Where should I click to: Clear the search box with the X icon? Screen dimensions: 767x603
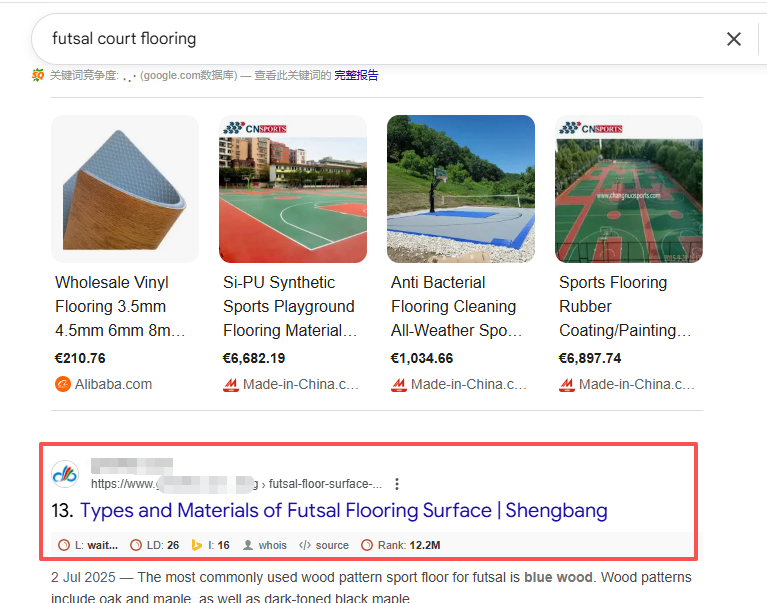click(734, 39)
